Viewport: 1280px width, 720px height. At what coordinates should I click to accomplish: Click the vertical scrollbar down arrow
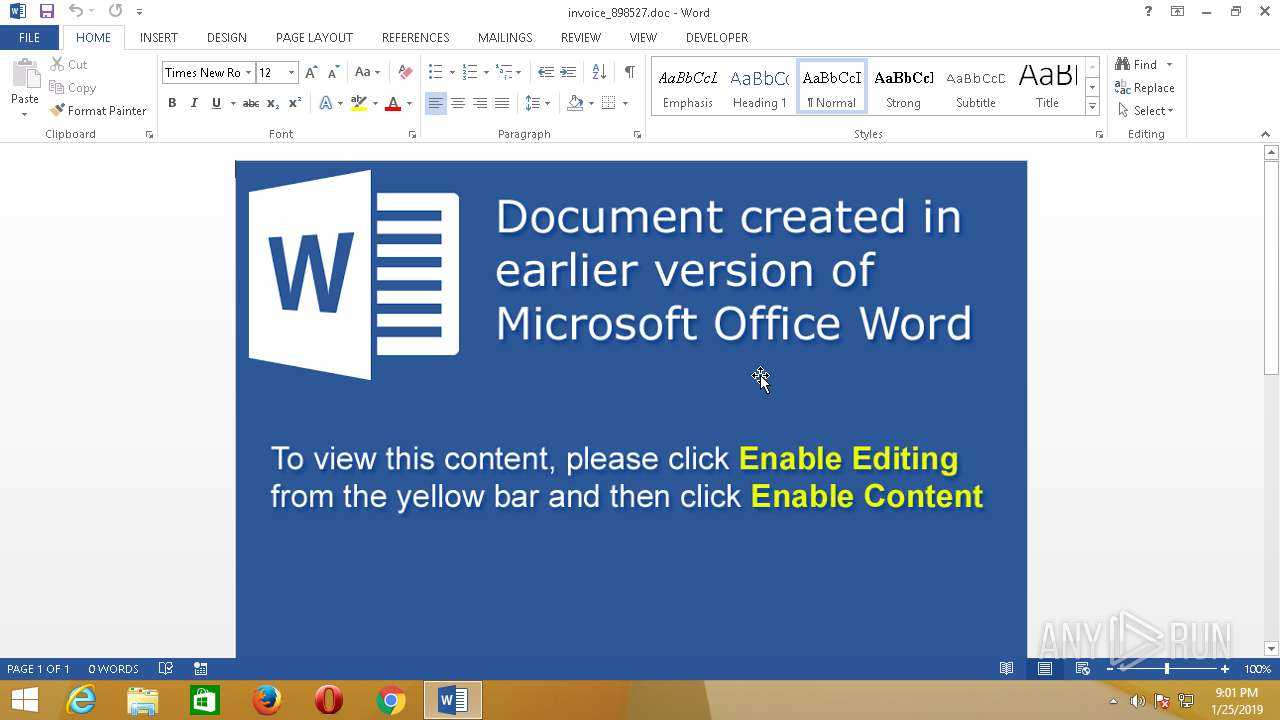pos(1271,648)
